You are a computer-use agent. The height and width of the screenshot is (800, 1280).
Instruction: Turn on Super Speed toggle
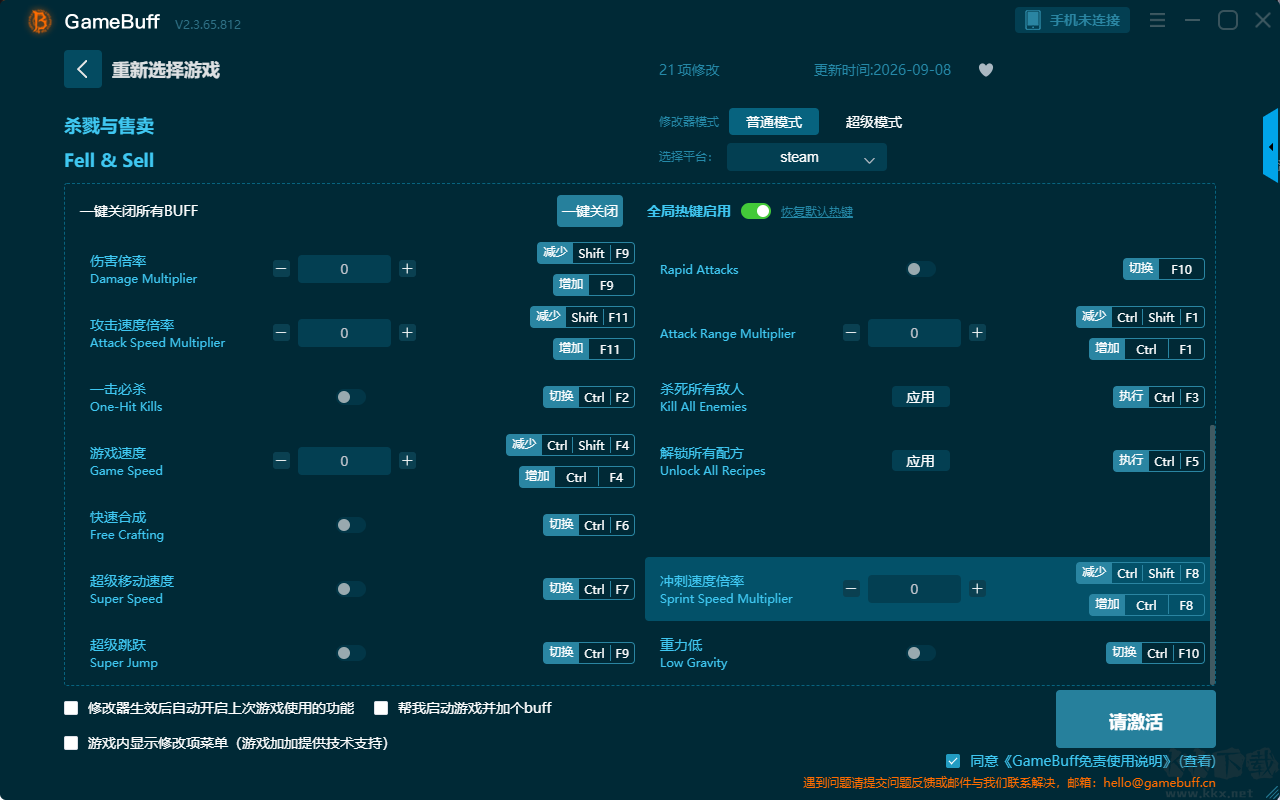tap(351, 589)
